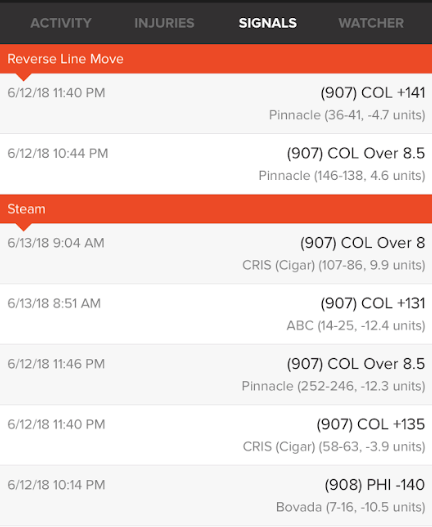Select the COL Over 8 CRIS signal
This screenshot has height=527, width=432.
(x=216, y=254)
